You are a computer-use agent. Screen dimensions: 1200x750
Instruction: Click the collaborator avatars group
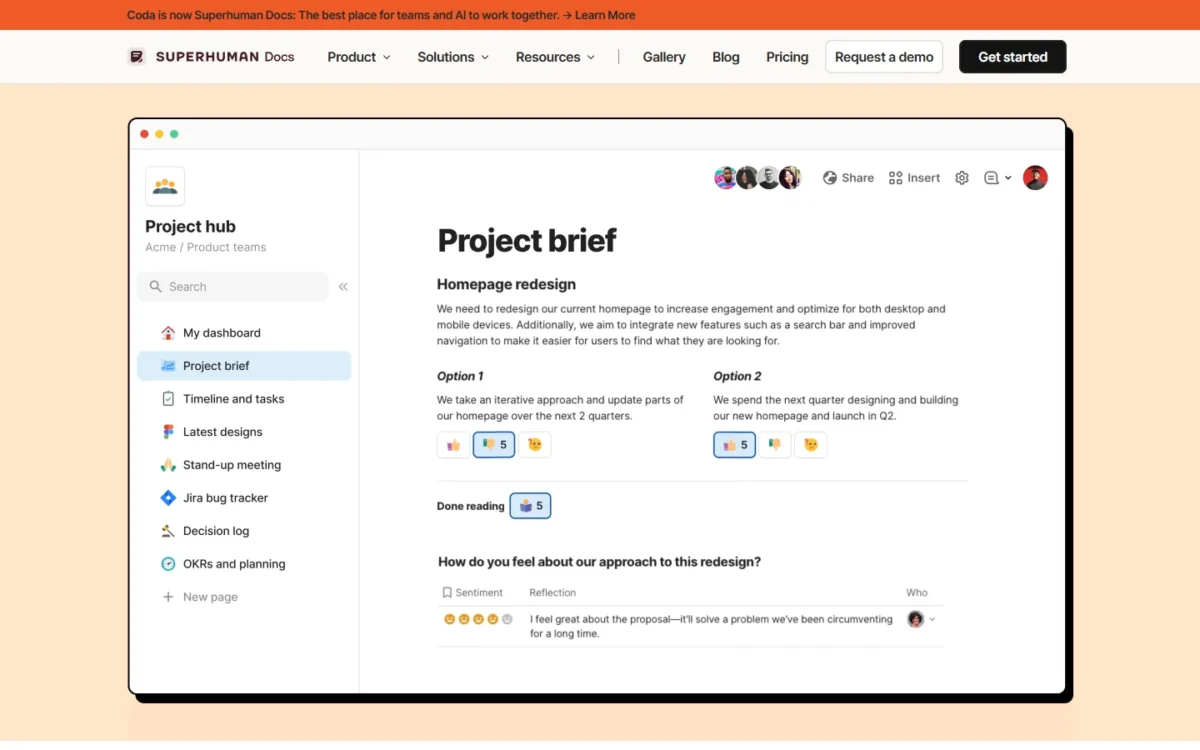pyautogui.click(x=758, y=178)
